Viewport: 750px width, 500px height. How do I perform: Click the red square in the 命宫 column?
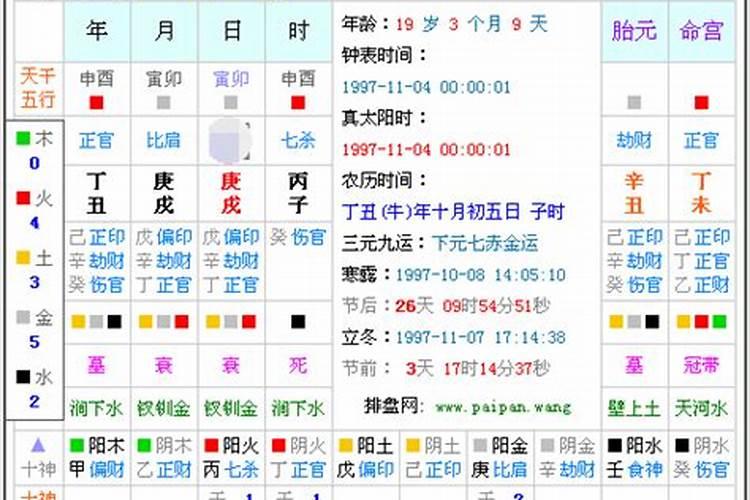[702, 102]
